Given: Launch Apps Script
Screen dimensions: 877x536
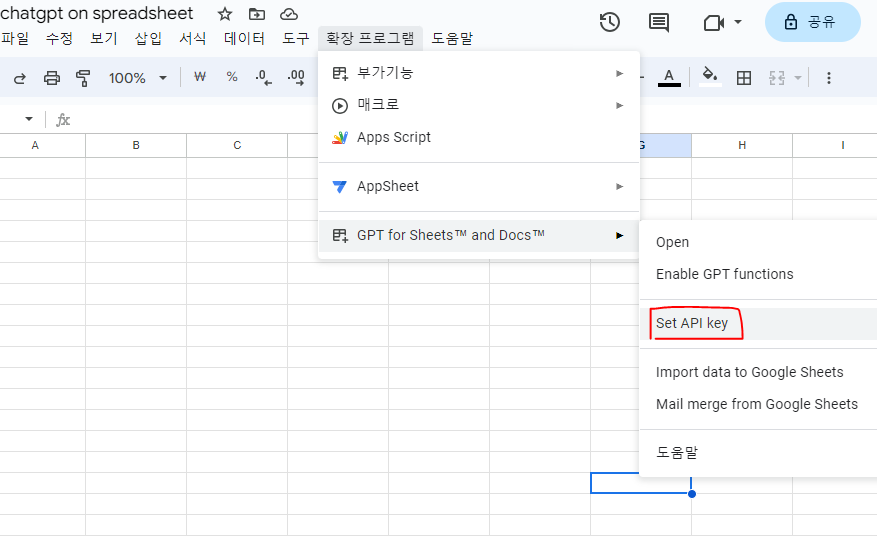Looking at the screenshot, I should pos(479,138).
